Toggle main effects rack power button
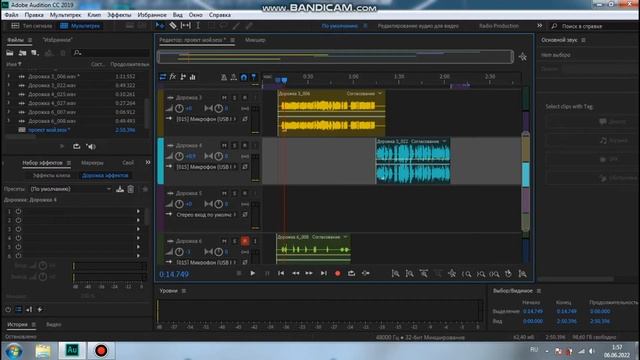The height and width of the screenshot is (360, 640). [8, 309]
